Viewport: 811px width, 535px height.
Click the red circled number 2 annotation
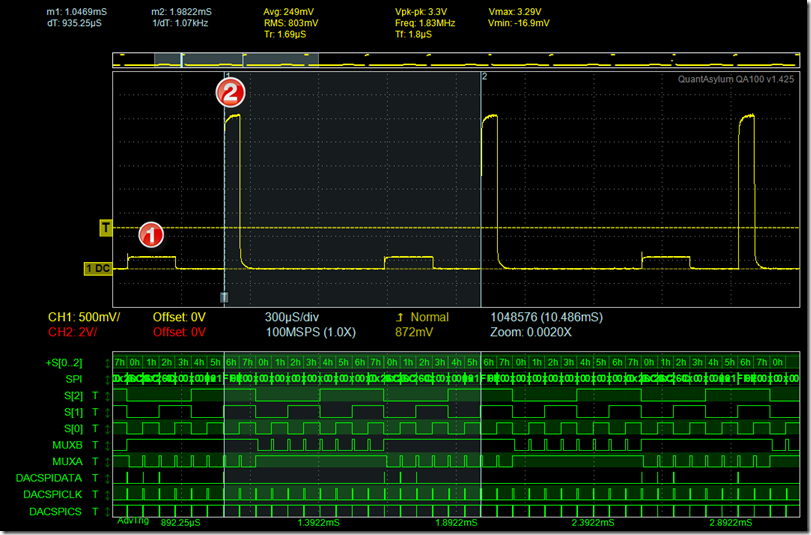[x=229, y=94]
